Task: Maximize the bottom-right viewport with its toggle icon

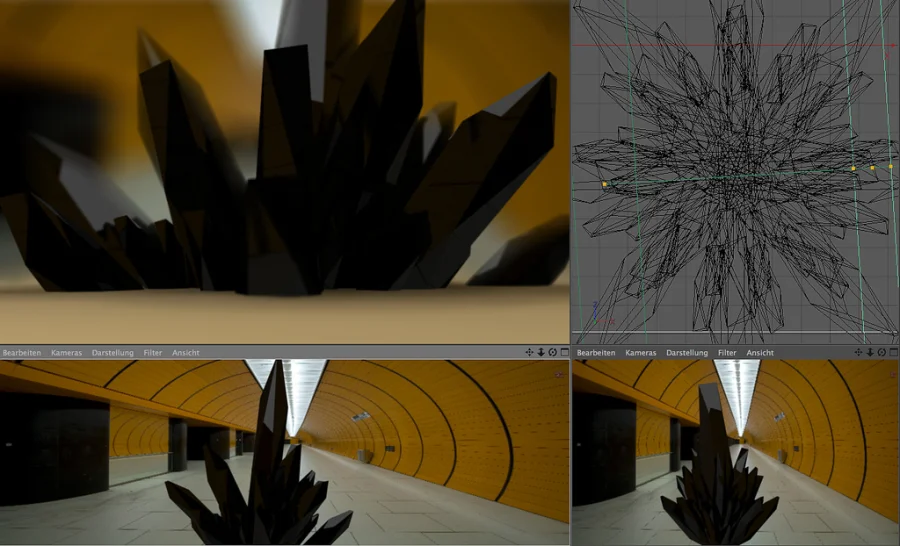Action: [x=893, y=353]
